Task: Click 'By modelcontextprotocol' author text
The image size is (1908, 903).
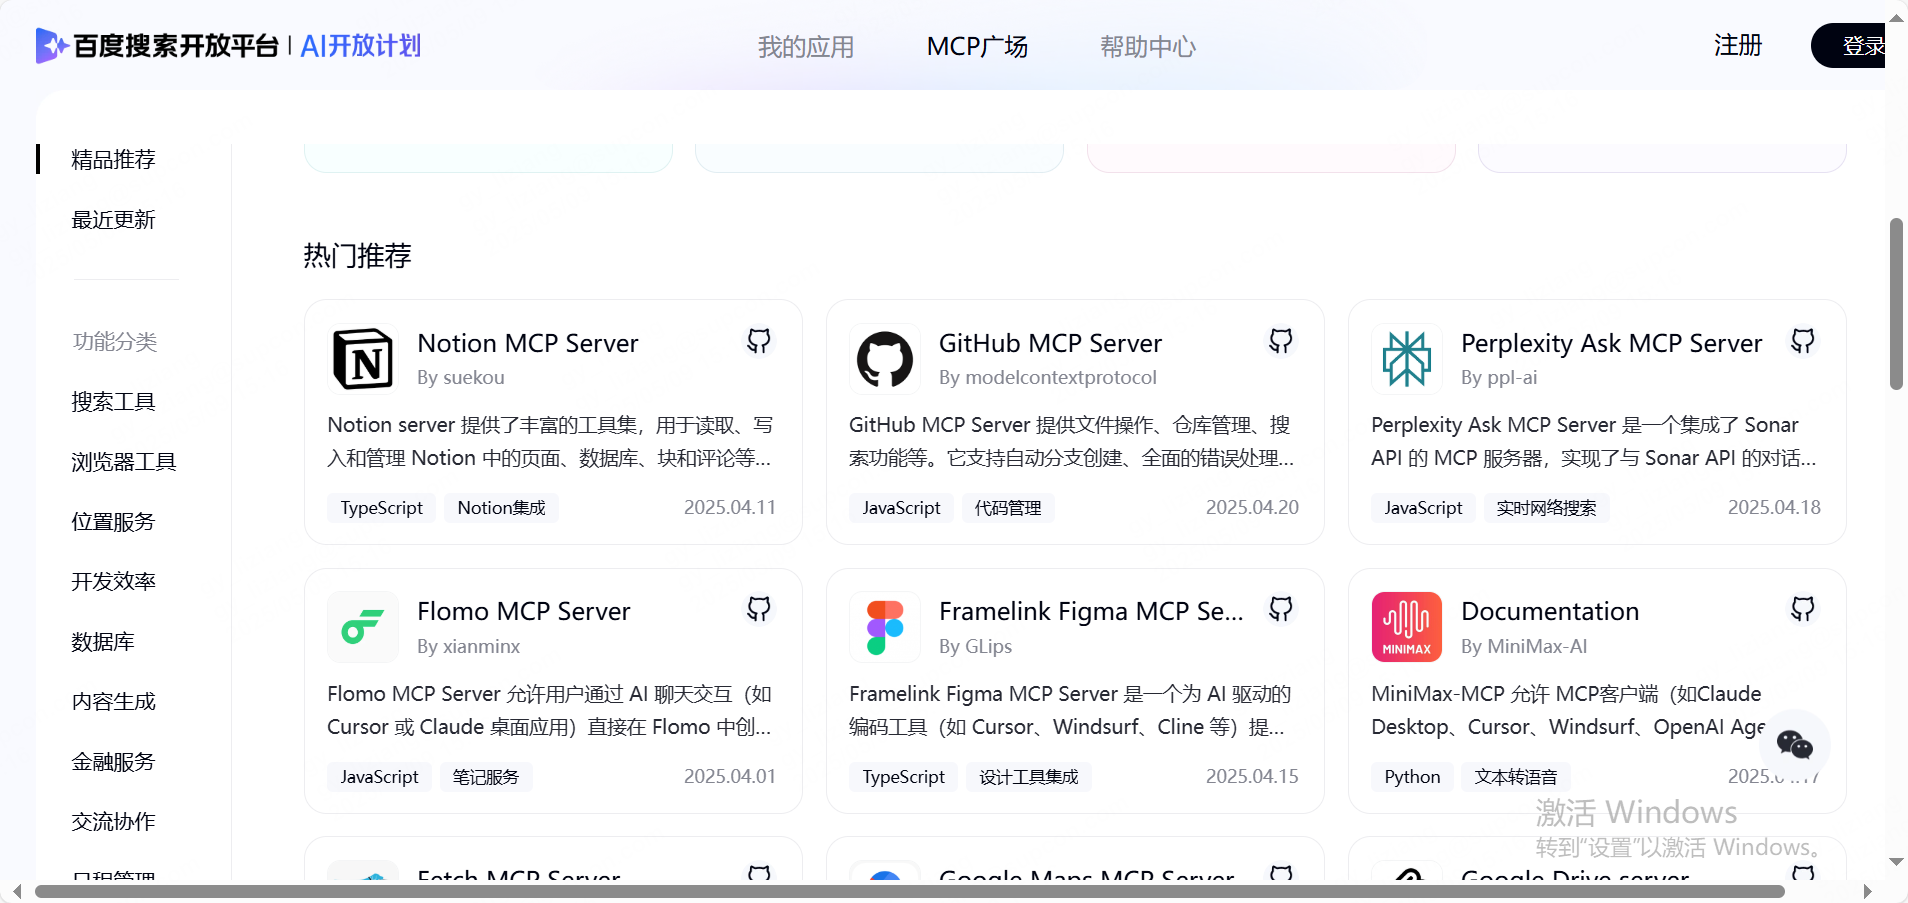Action: pos(1048,378)
